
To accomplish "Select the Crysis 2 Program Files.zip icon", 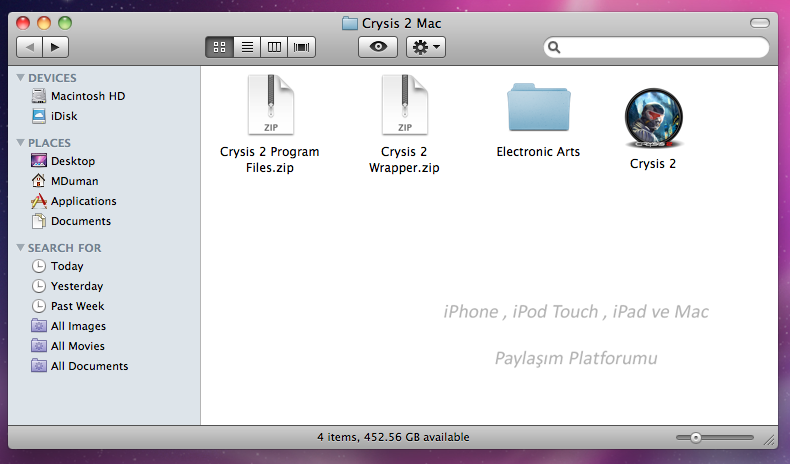I will pos(271,105).
